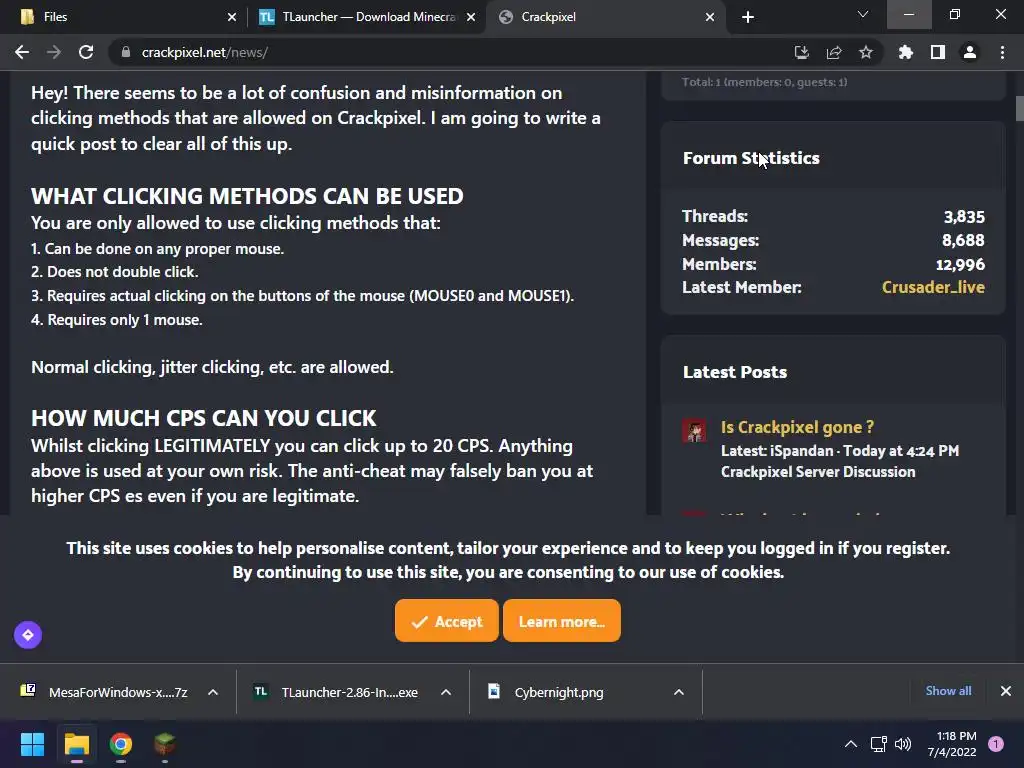Accept the site cookies

447,621
